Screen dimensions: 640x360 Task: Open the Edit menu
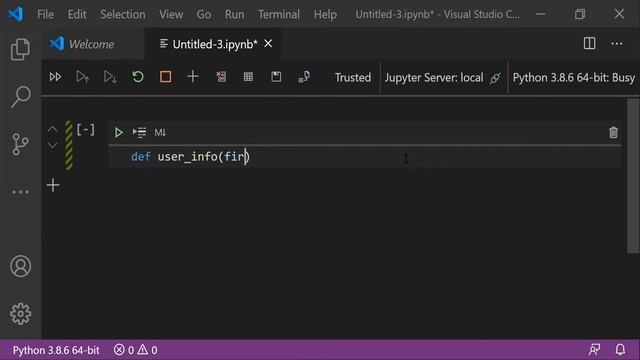pos(77,14)
